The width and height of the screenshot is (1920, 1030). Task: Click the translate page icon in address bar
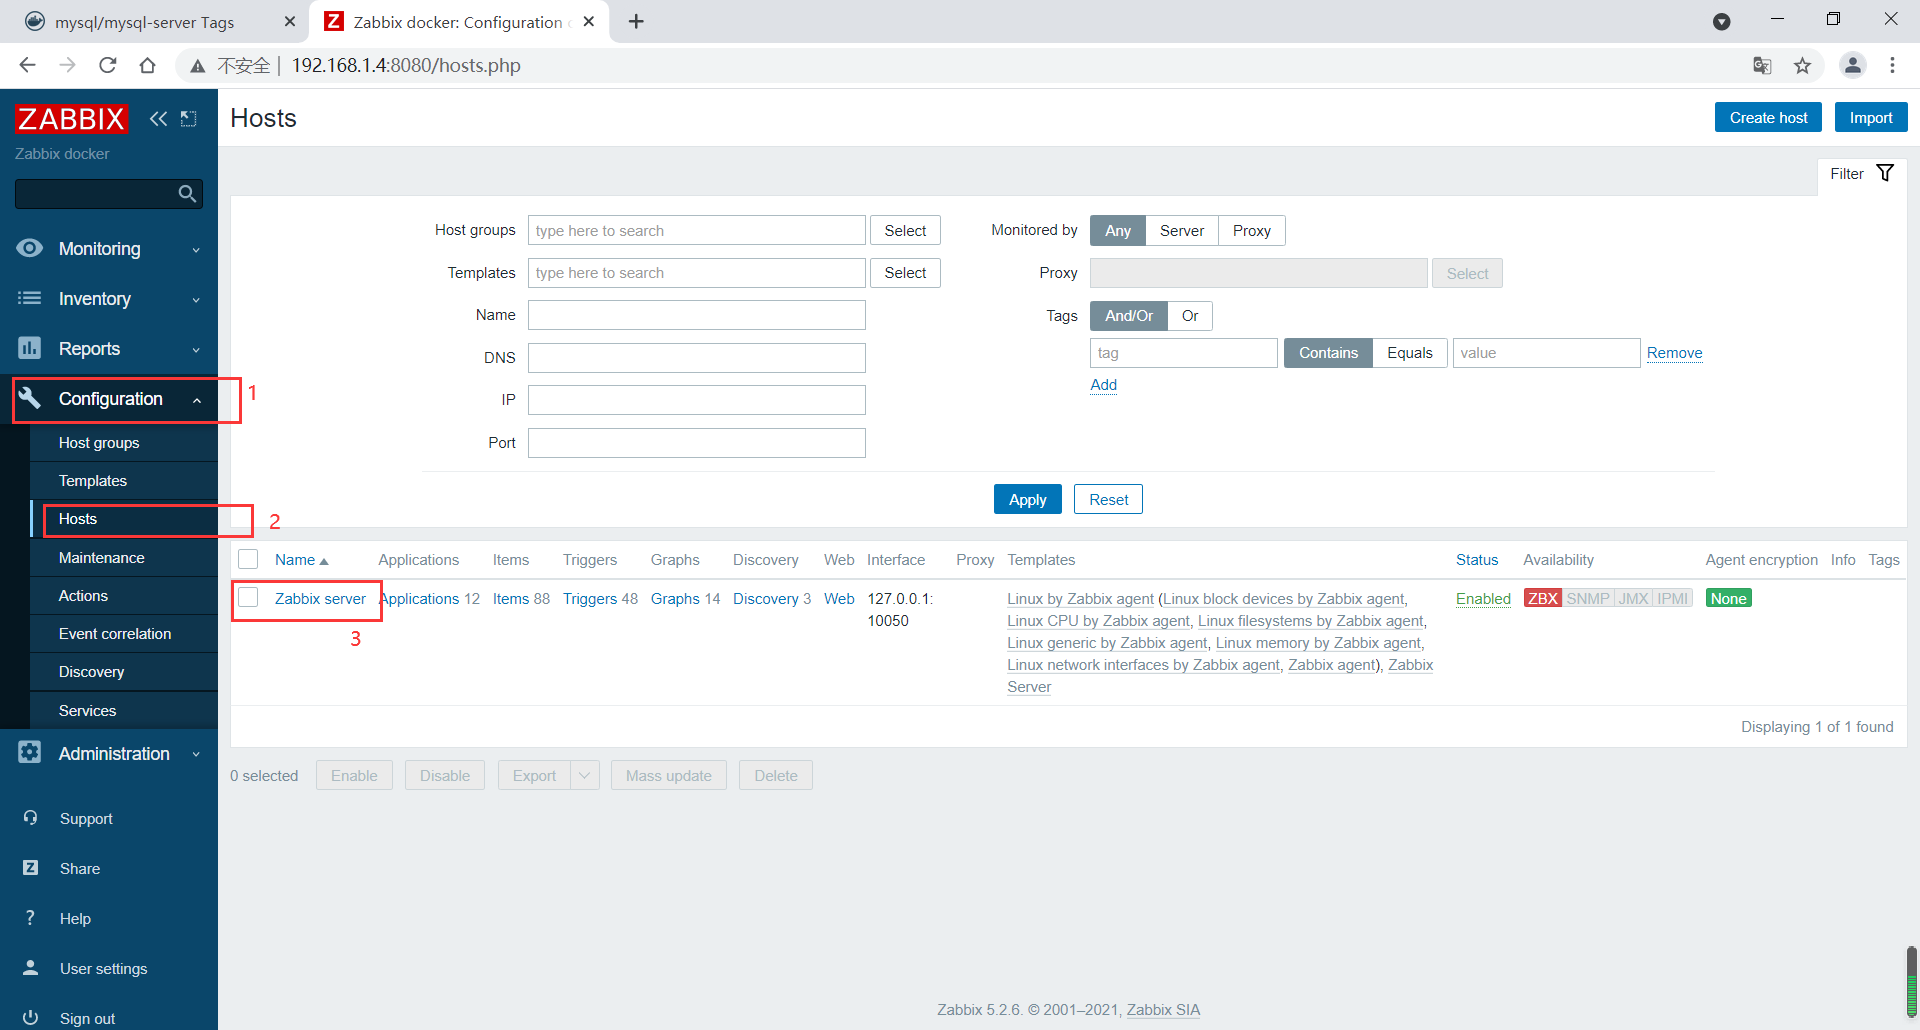click(x=1763, y=65)
